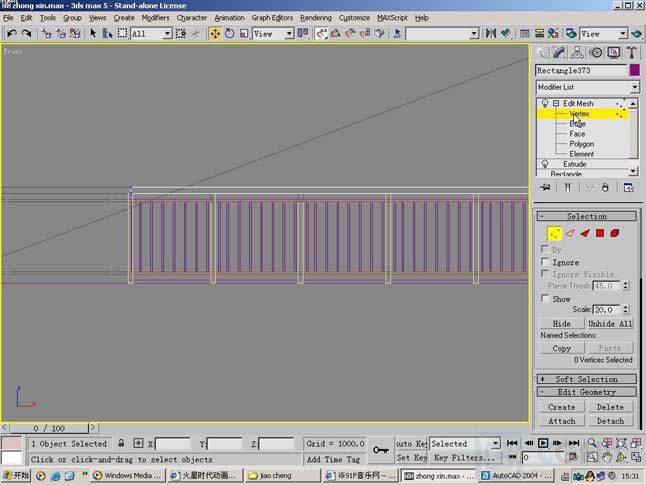The width and height of the screenshot is (646, 485).
Task: Open the Create command panel tab
Action: 541,53
